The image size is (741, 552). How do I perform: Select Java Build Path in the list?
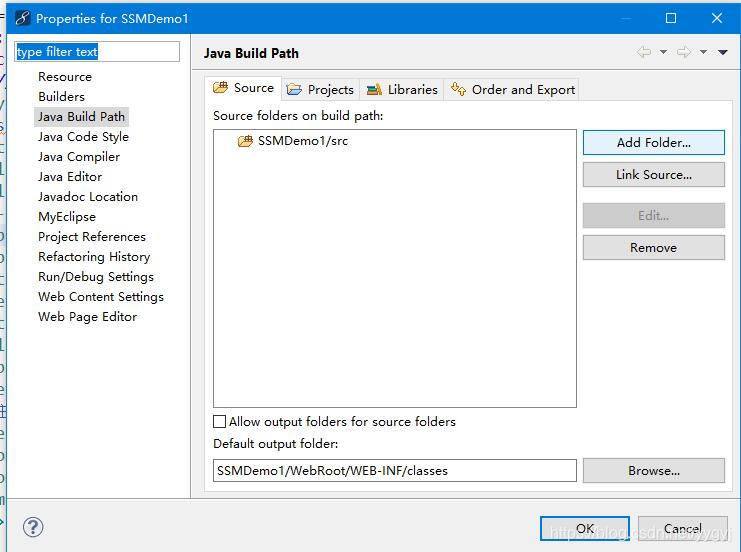click(81, 117)
